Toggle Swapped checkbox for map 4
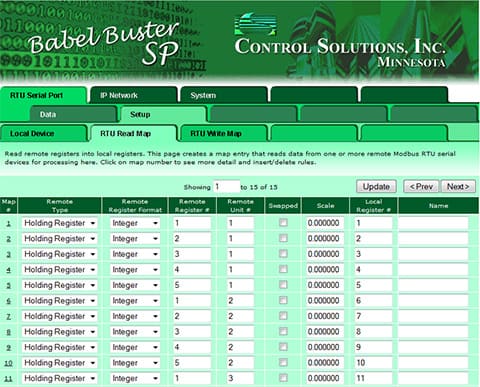Image resolution: width=480 pixels, height=387 pixels. point(283,269)
